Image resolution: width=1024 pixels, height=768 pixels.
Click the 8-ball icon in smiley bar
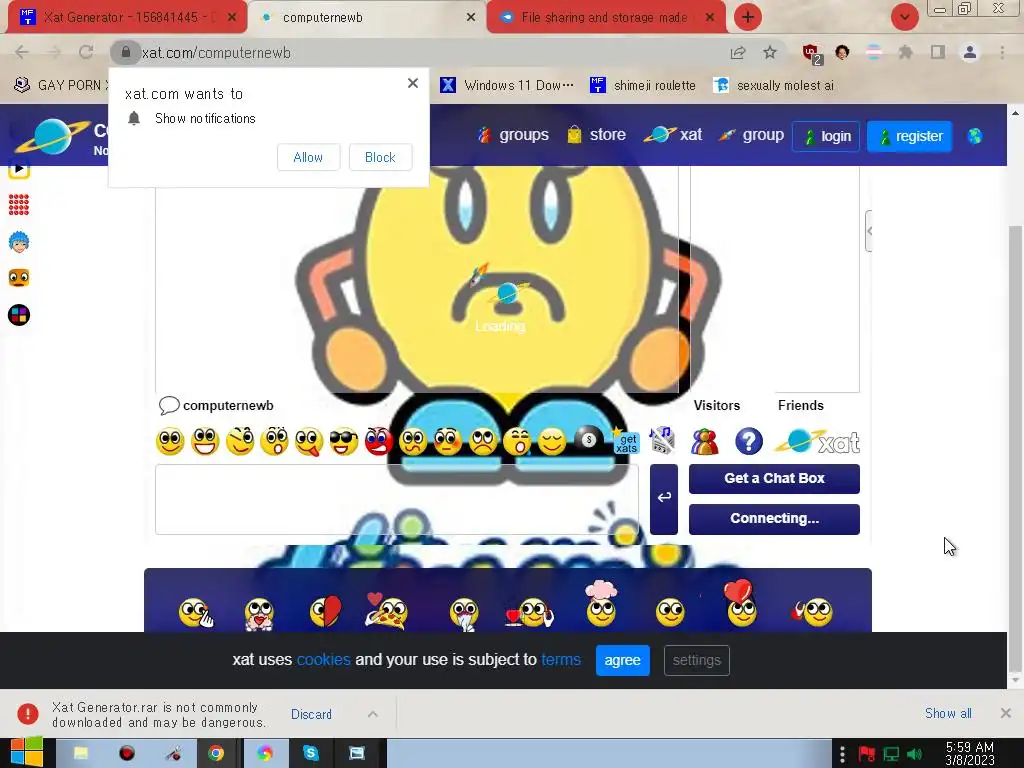point(588,440)
